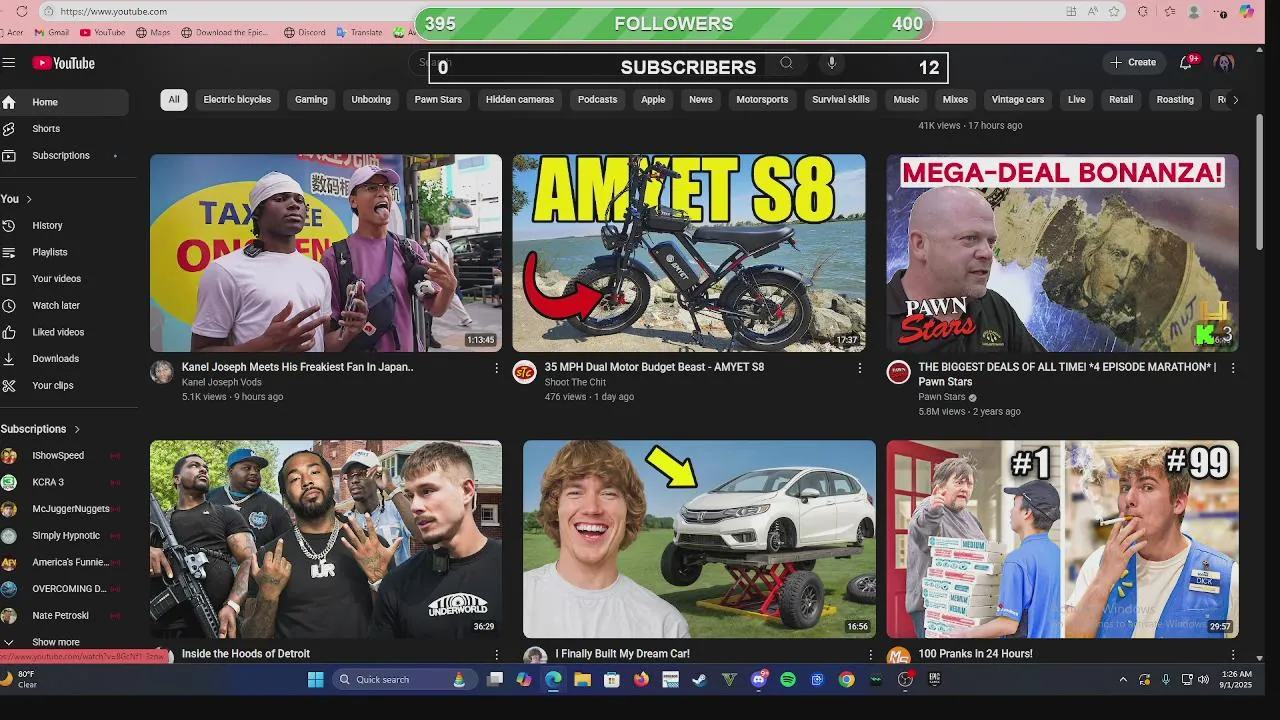Image resolution: width=1280 pixels, height=720 pixels.
Task: Click the YouTube search magnifier button
Action: pos(786,63)
